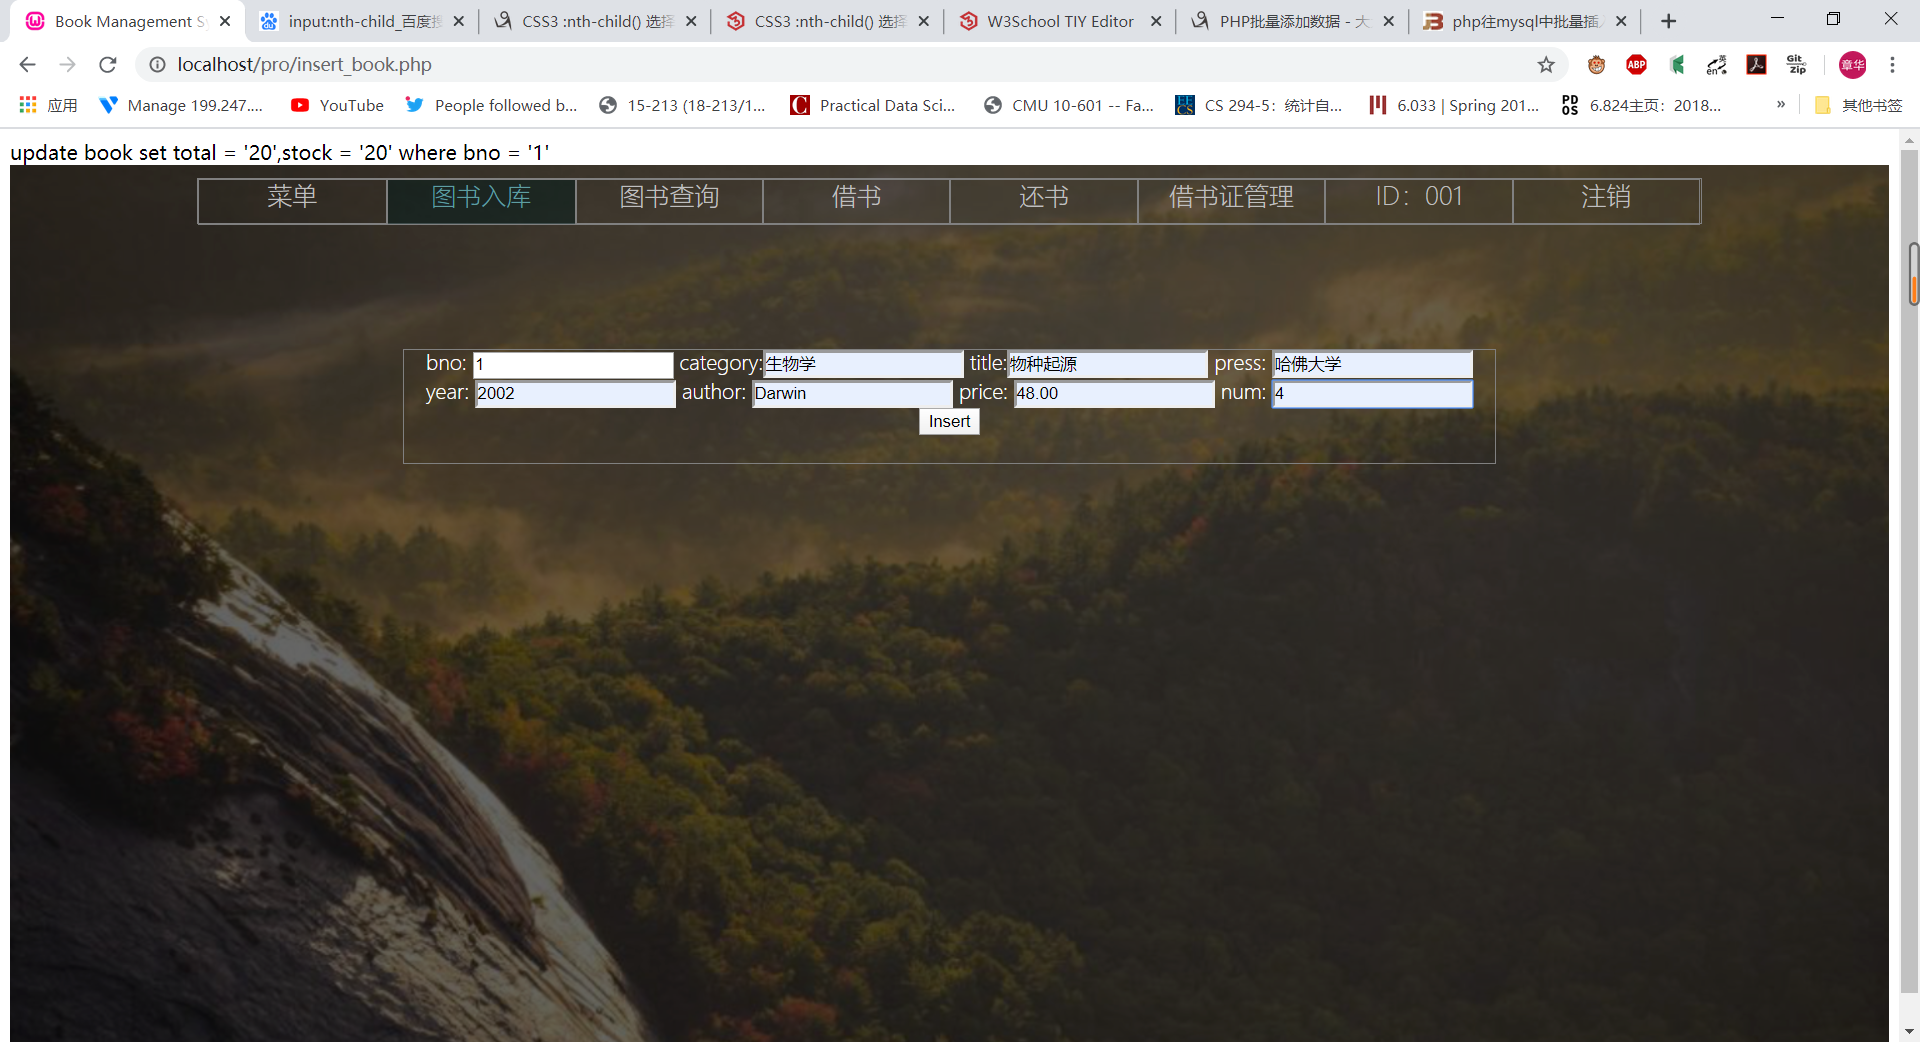Screen dimensions: 1920x1042
Task: Open the Adobe Acrobat extension icon
Action: [1756, 65]
